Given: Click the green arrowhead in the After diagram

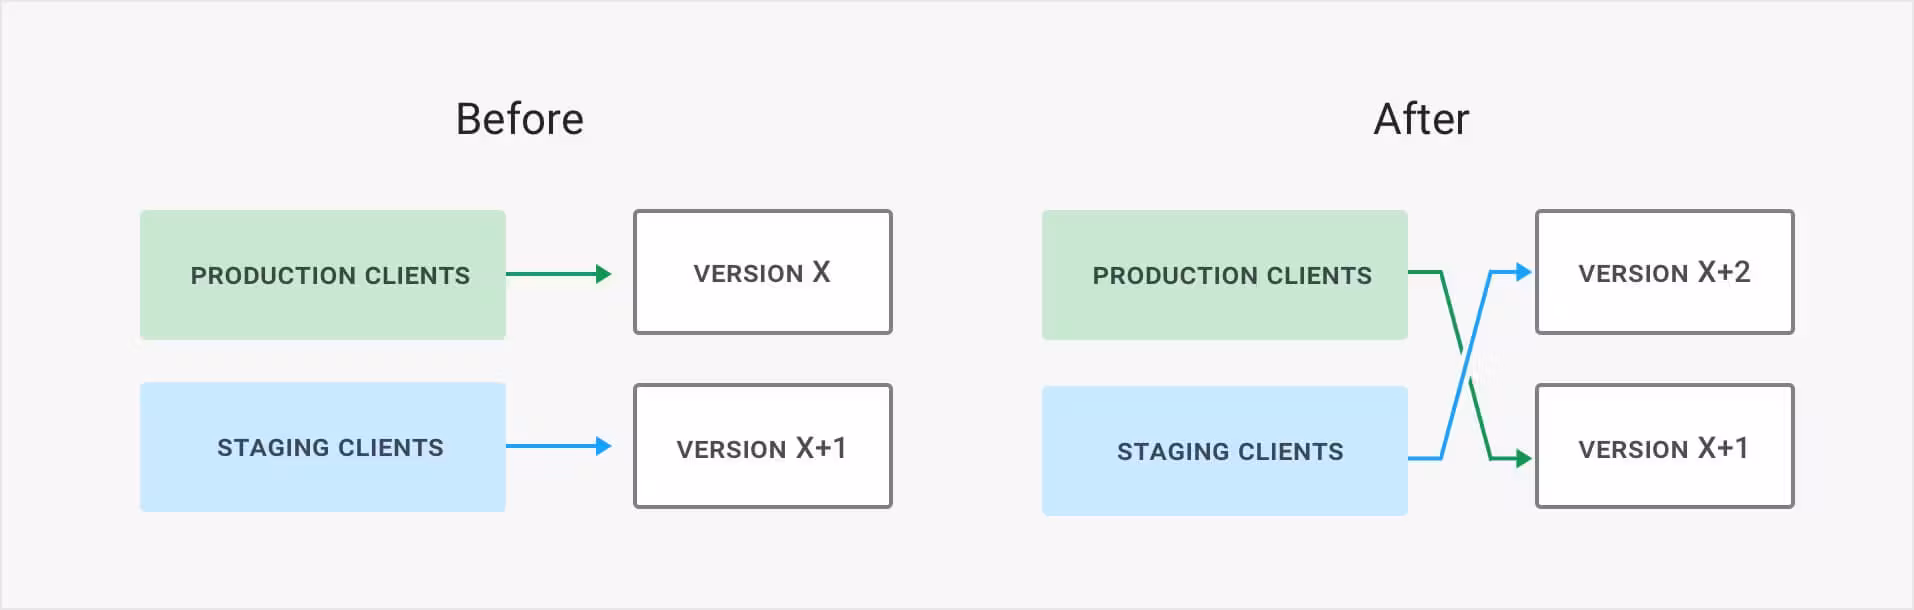Looking at the screenshot, I should [x=1523, y=459].
